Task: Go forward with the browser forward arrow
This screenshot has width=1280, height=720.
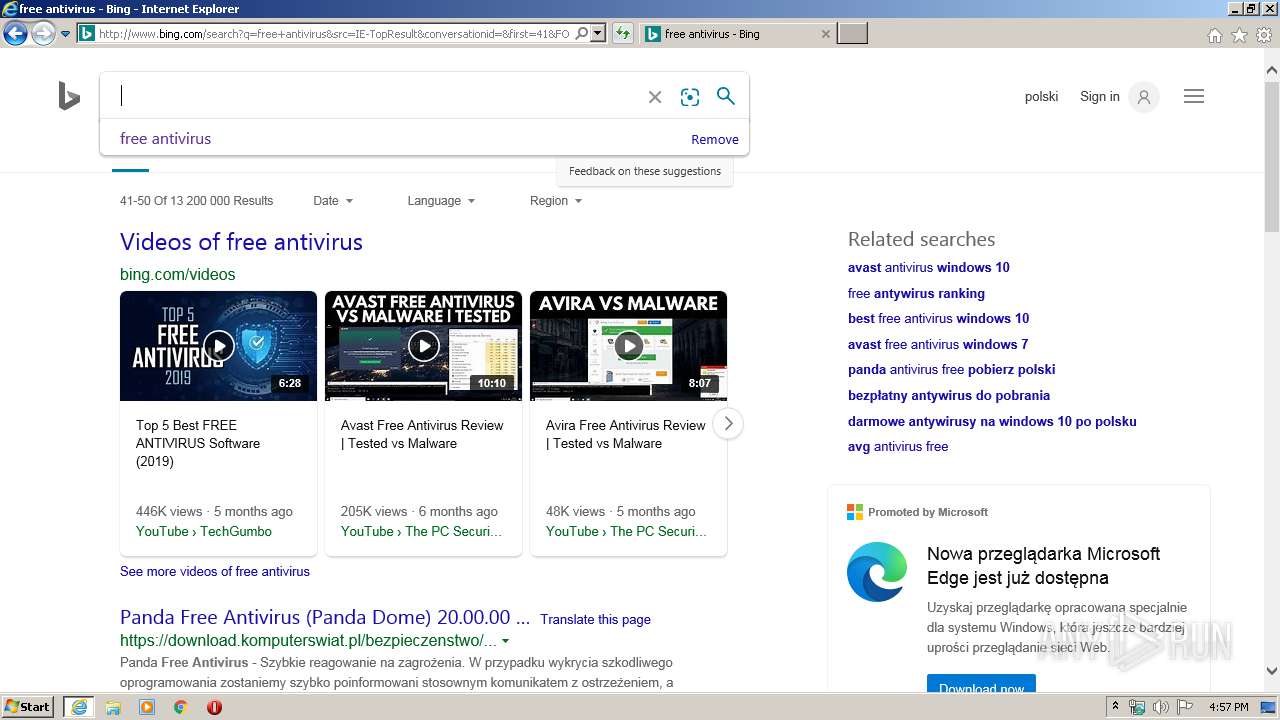Action: pyautogui.click(x=42, y=34)
